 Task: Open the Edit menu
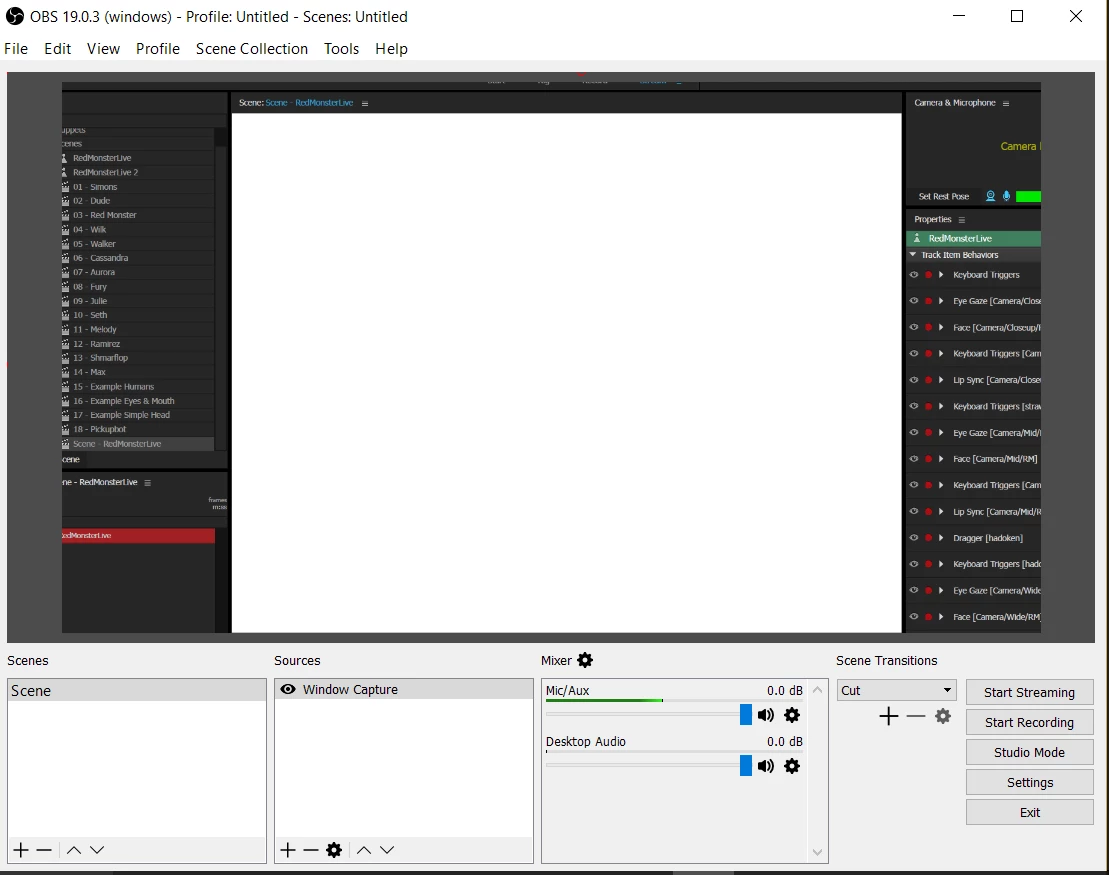pos(57,49)
